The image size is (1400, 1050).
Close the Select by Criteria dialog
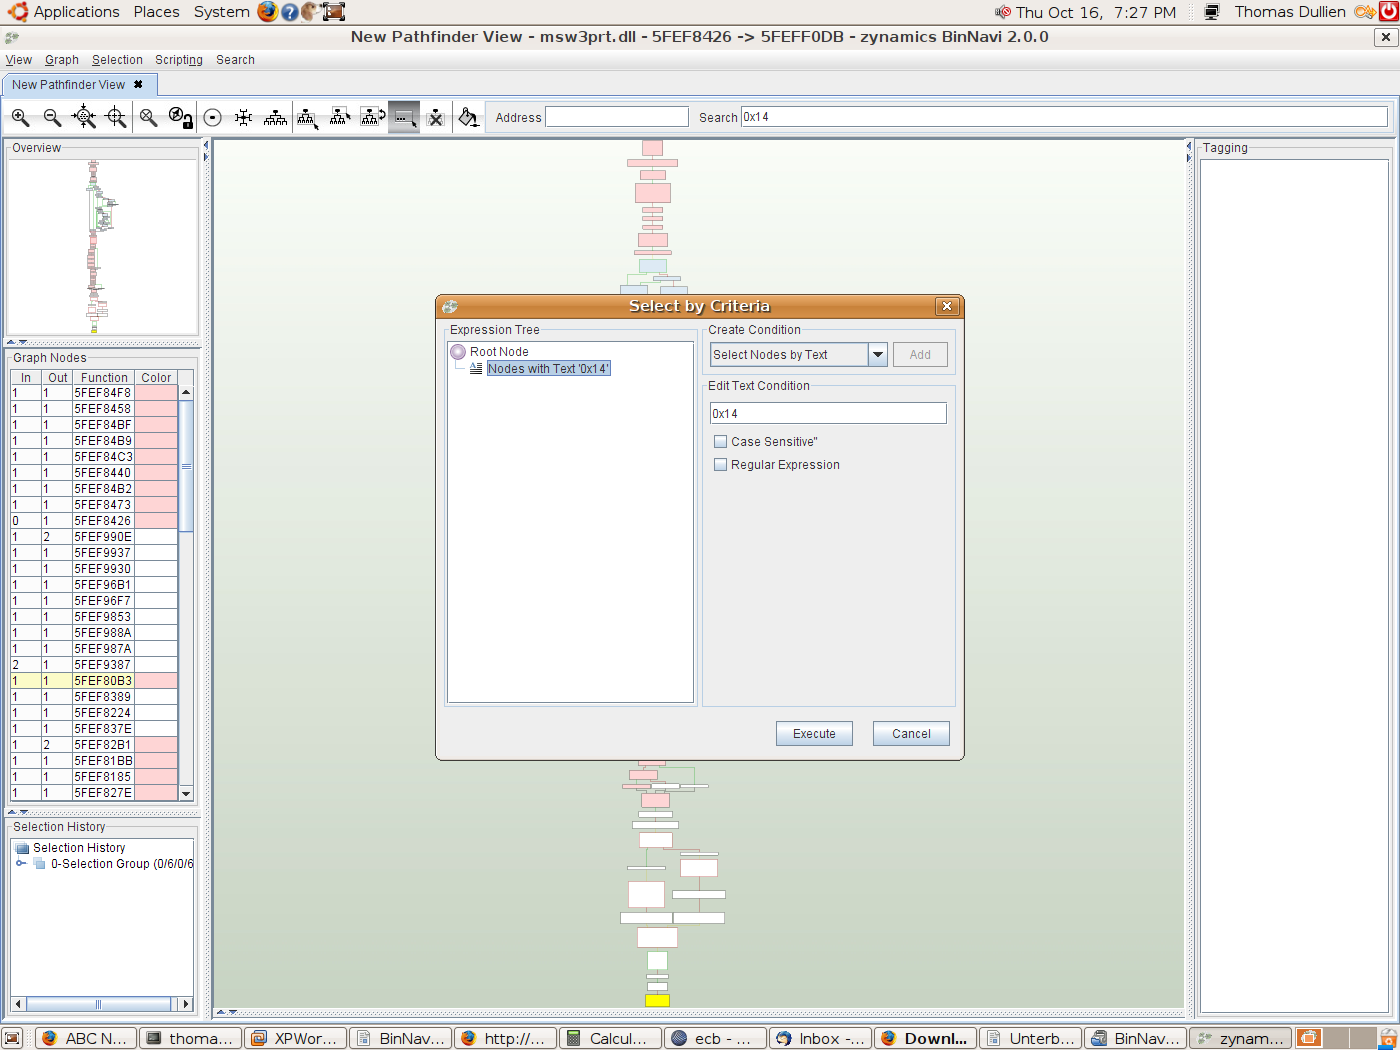click(947, 306)
